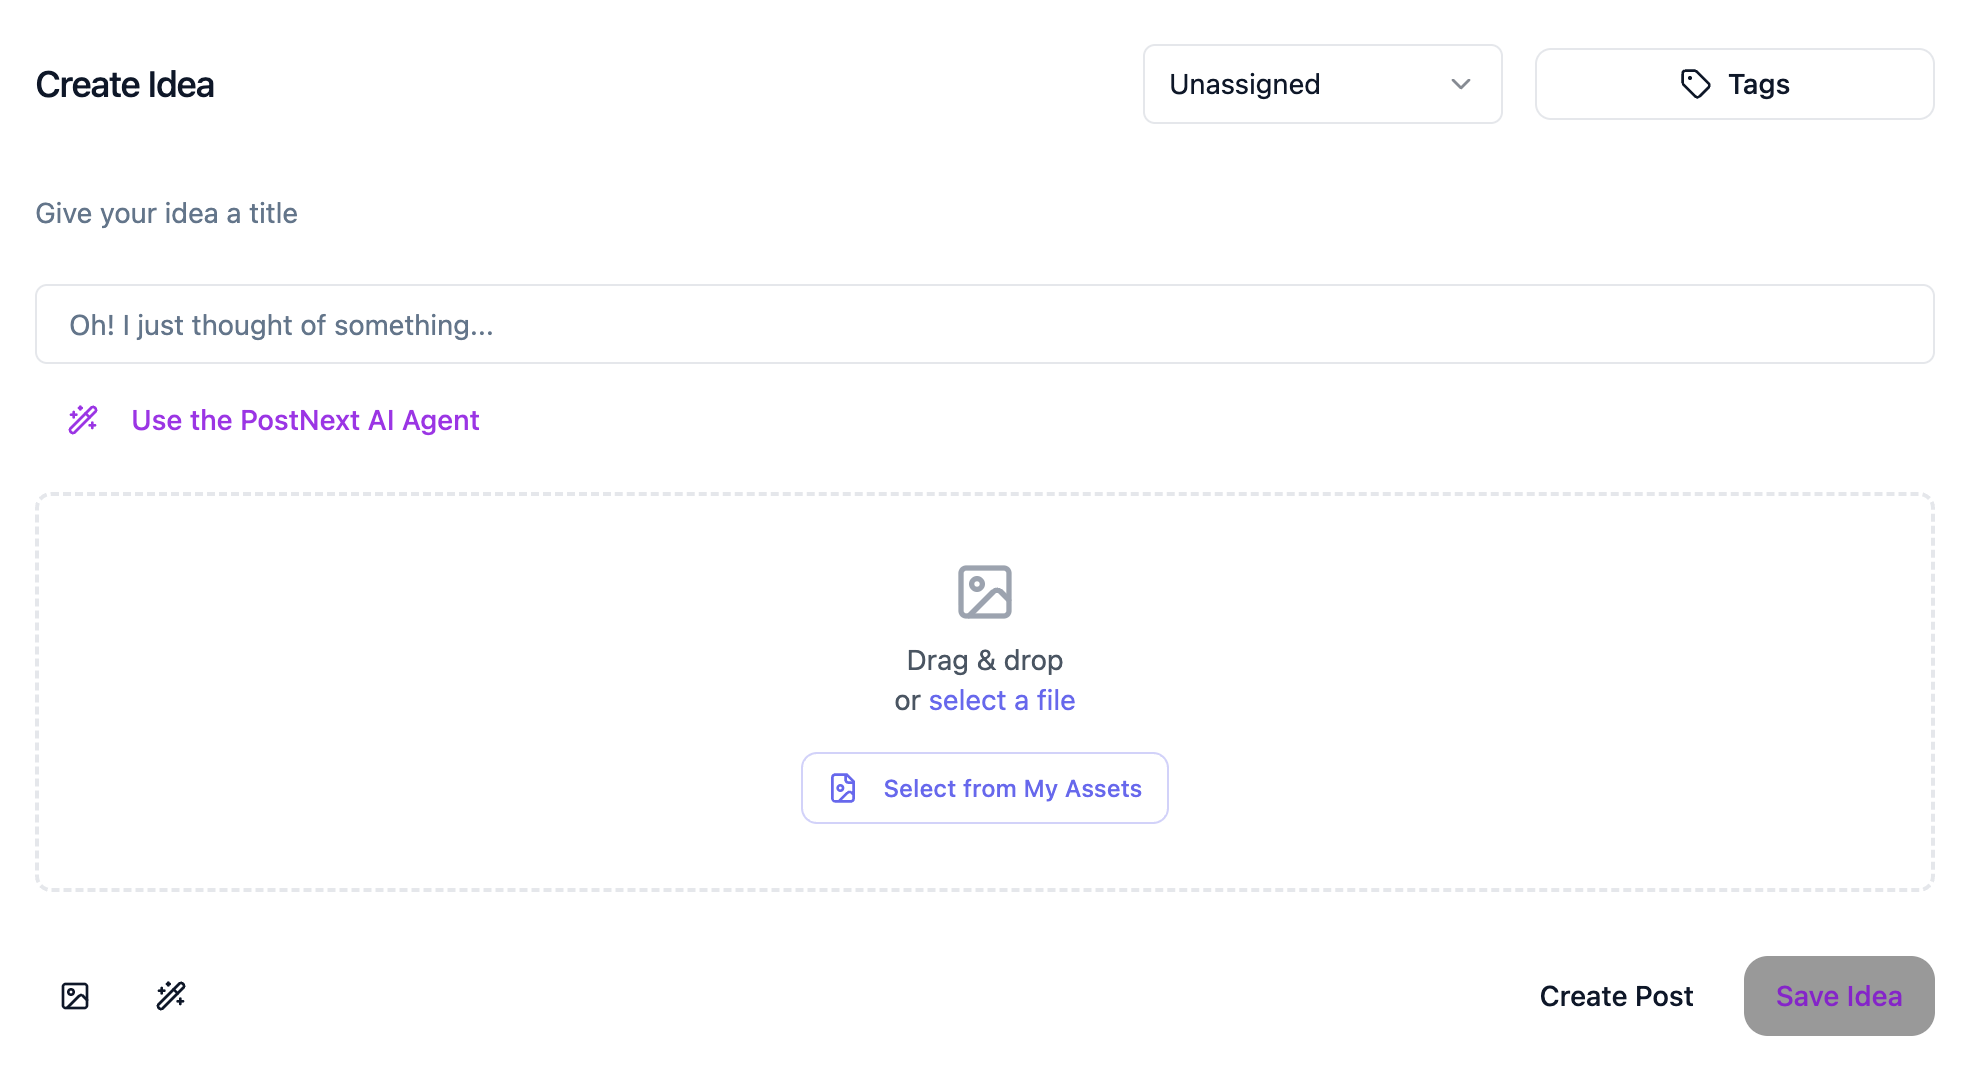Click the Drag & drop text in upload area
1972x1072 pixels.
click(x=984, y=659)
